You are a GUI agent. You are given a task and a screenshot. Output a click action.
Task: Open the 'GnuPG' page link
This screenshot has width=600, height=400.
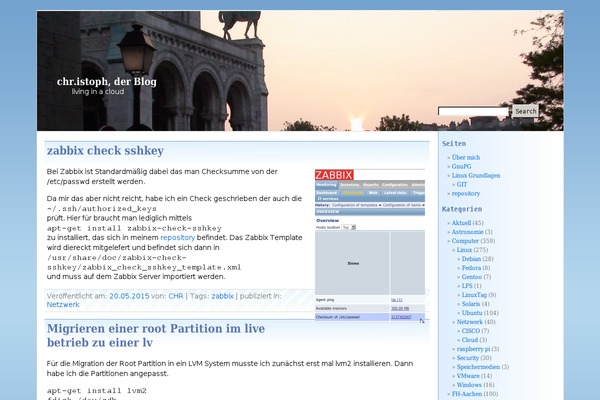click(461, 167)
